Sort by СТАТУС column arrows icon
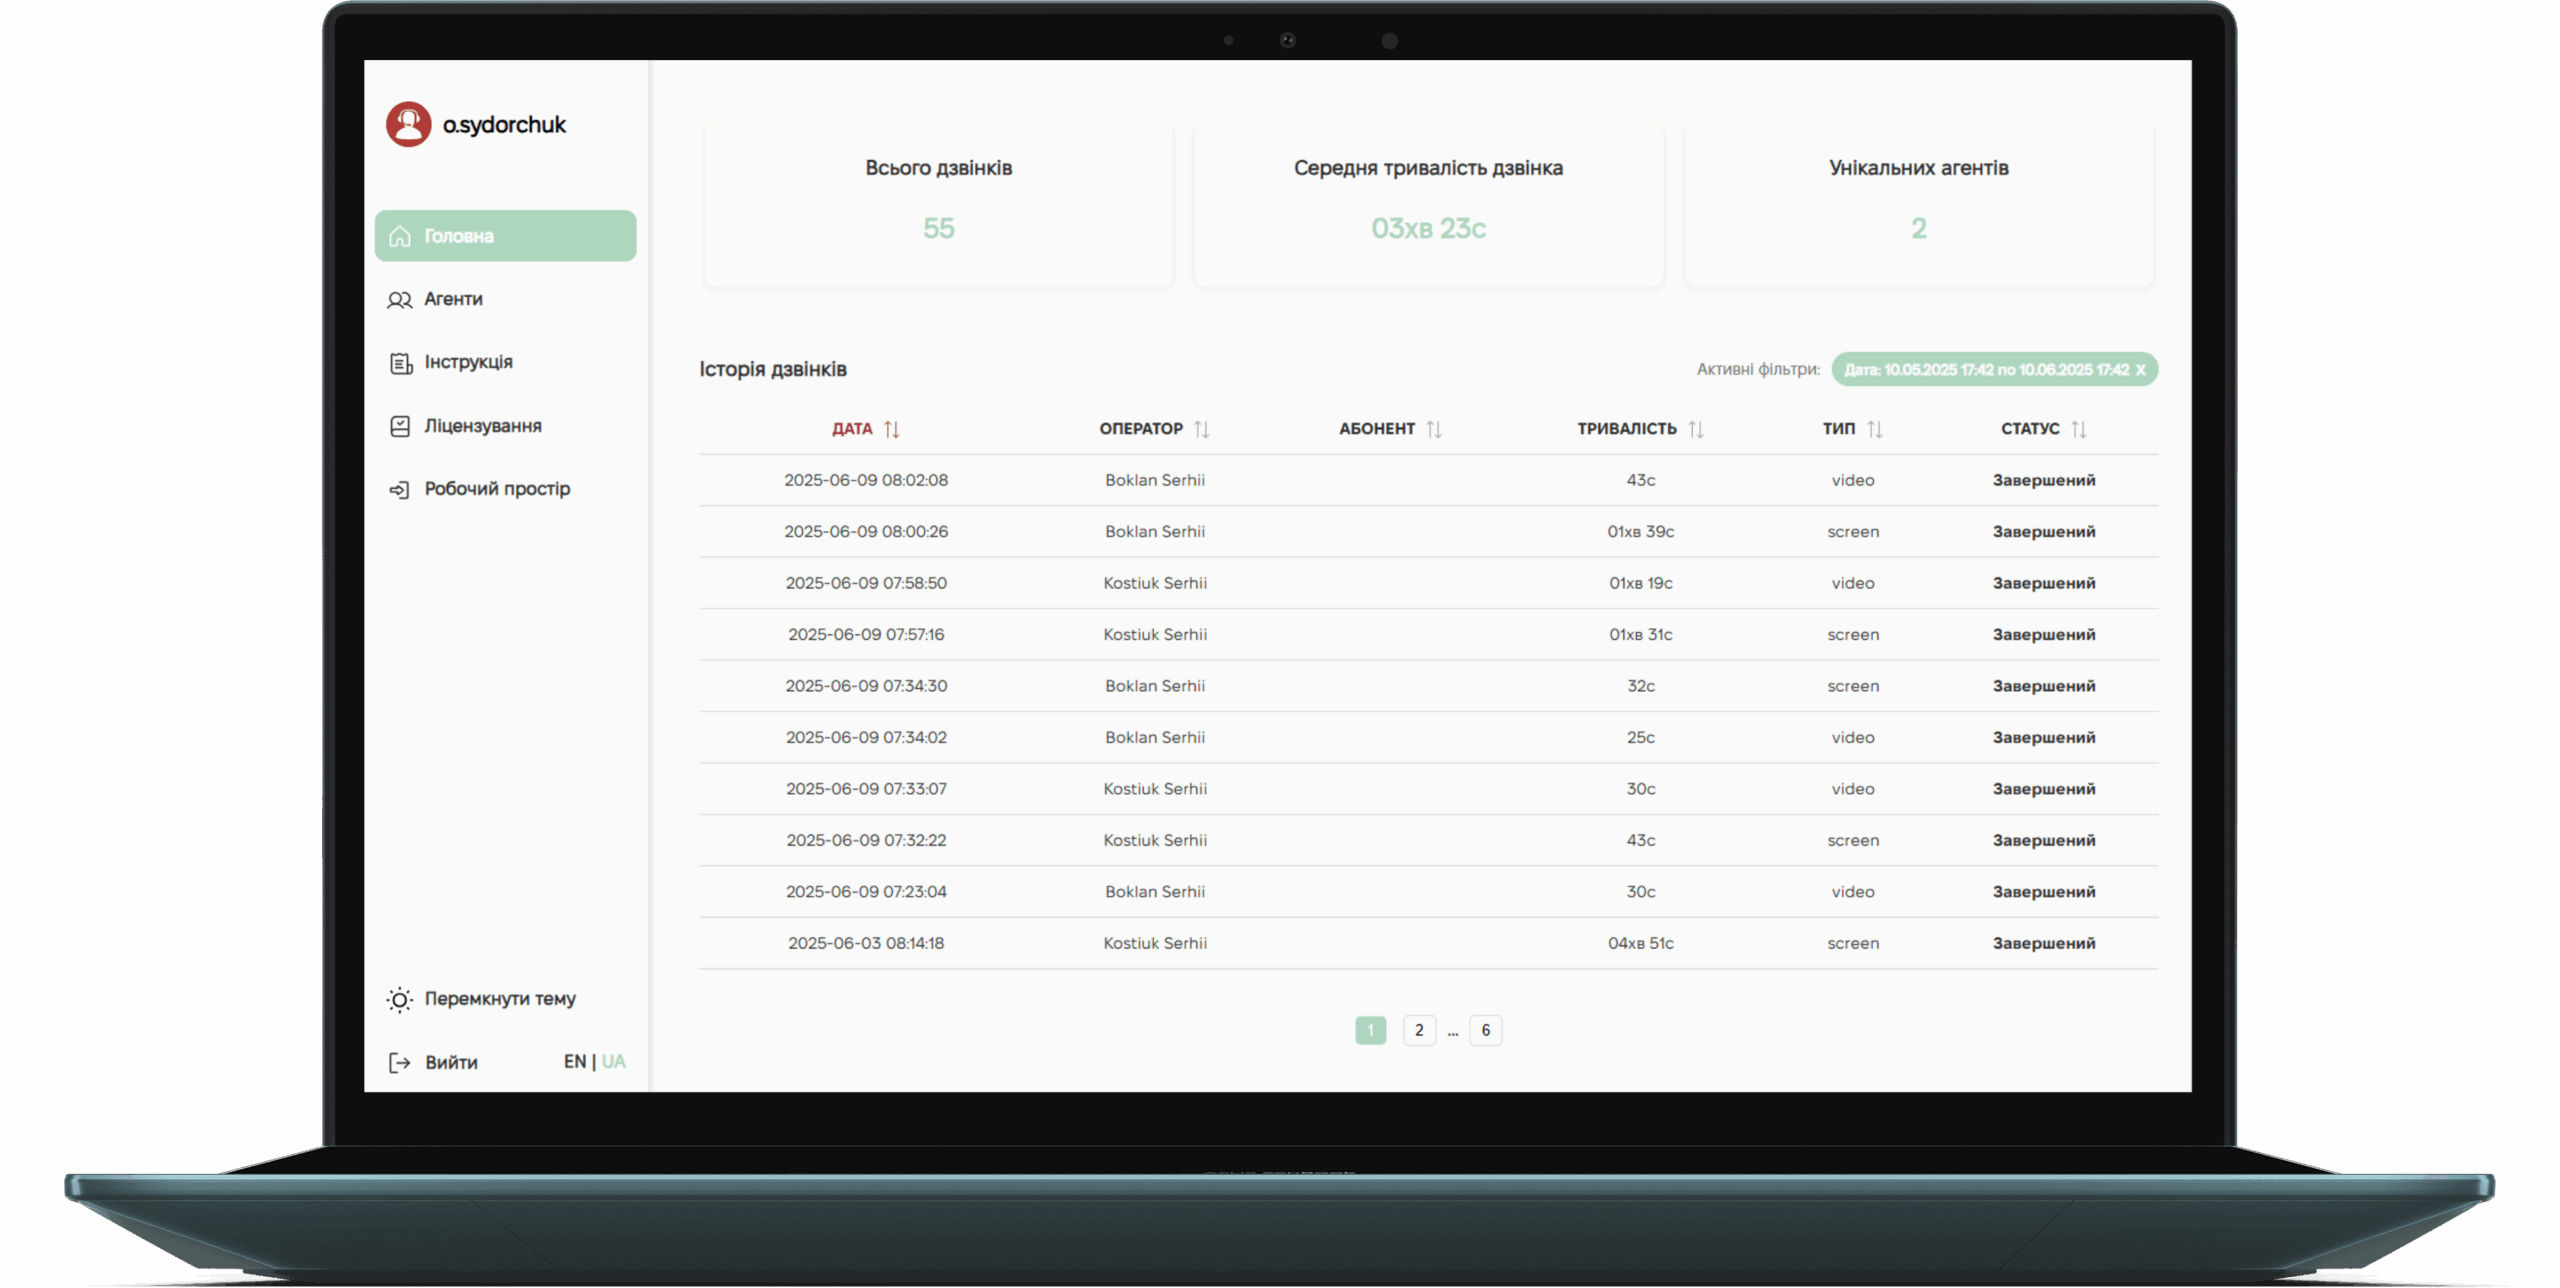 point(2079,429)
